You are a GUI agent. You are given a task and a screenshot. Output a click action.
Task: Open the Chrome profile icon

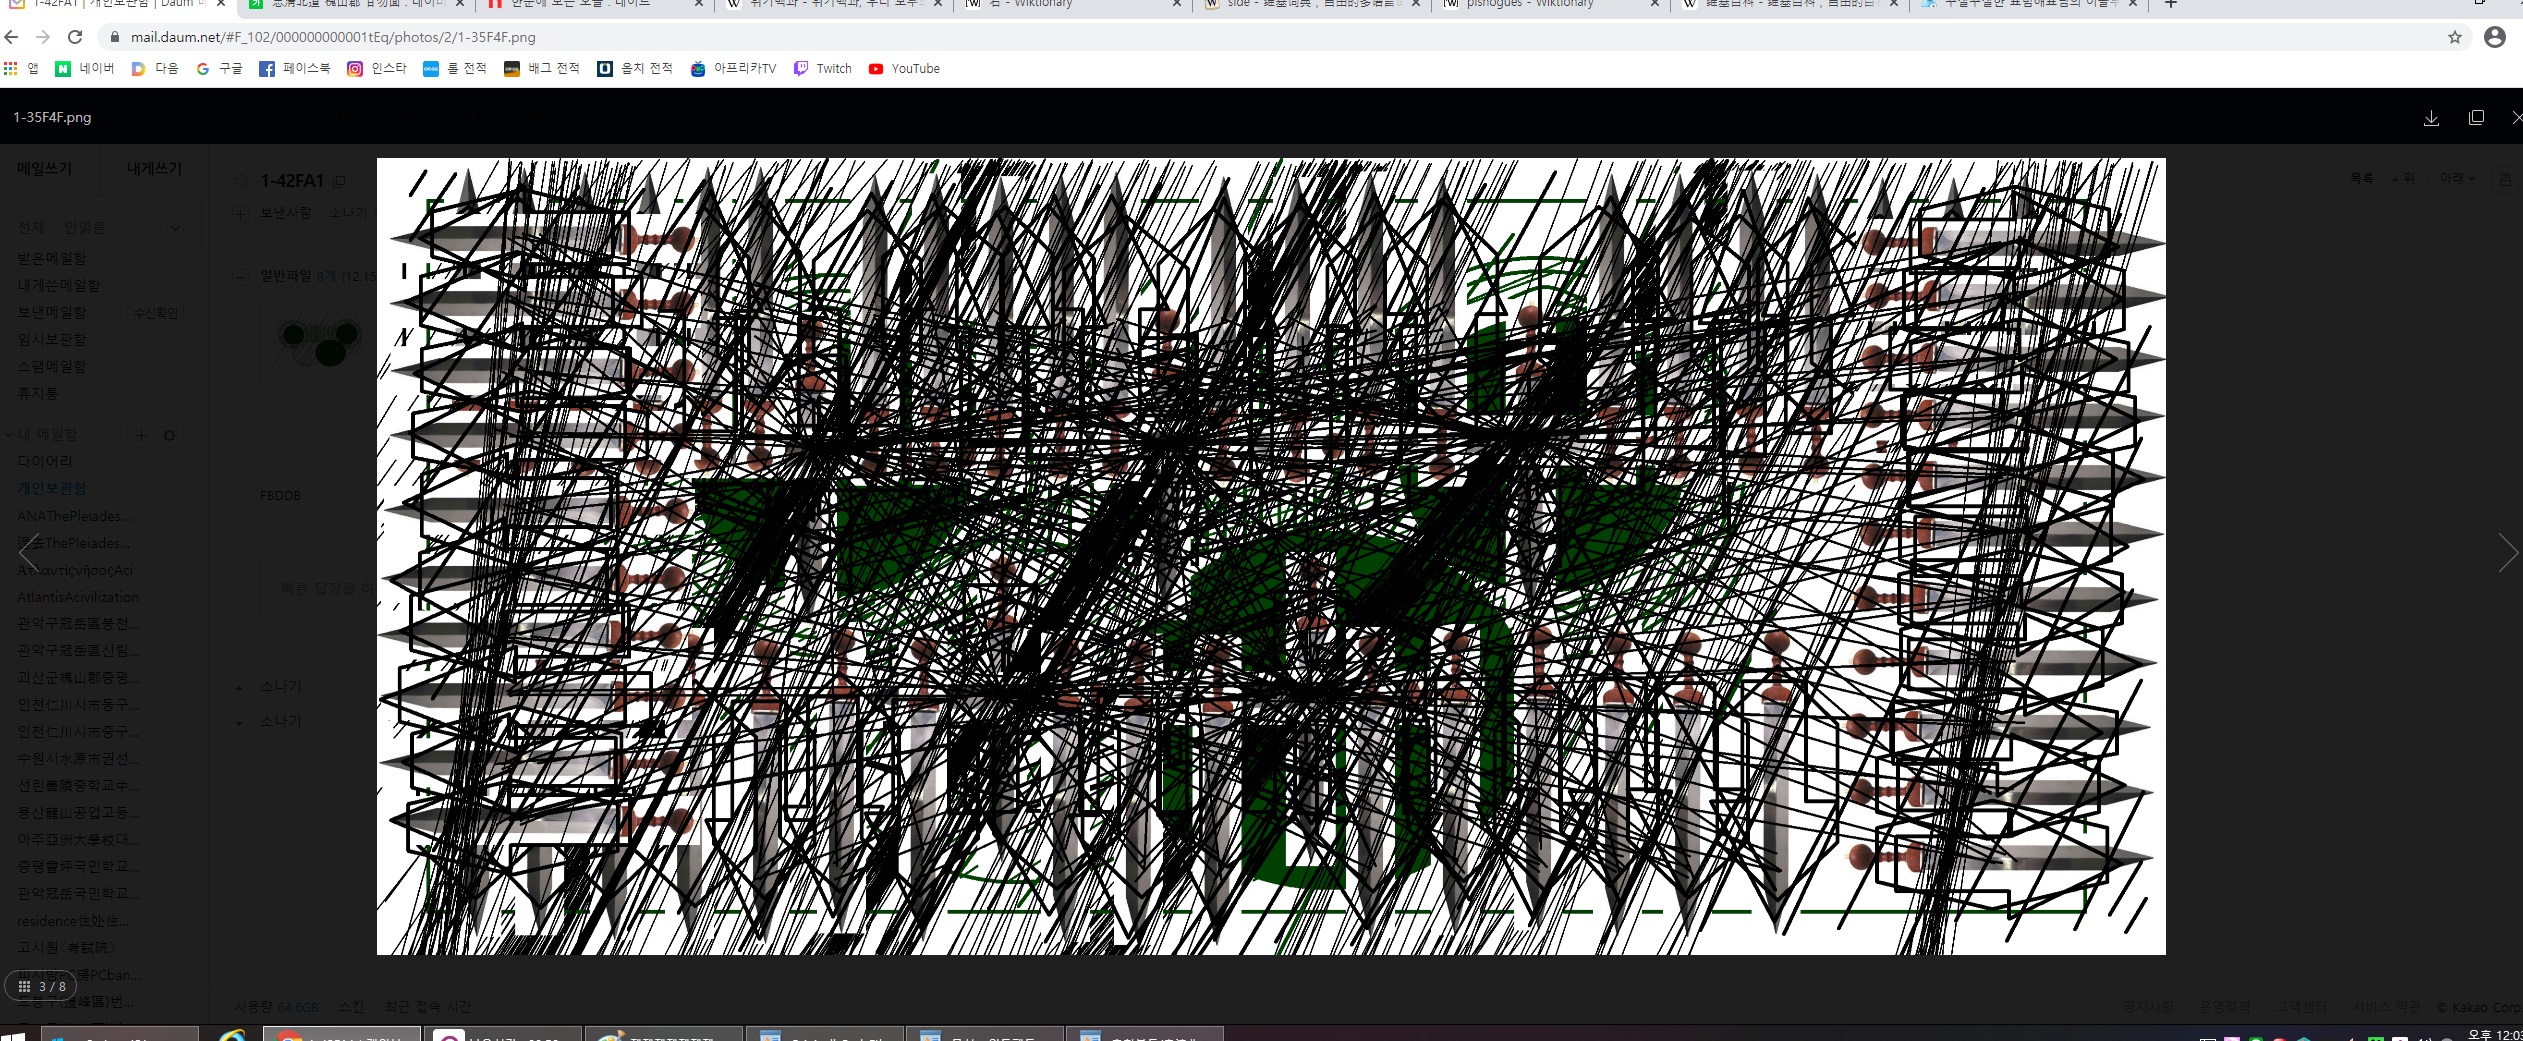2495,37
